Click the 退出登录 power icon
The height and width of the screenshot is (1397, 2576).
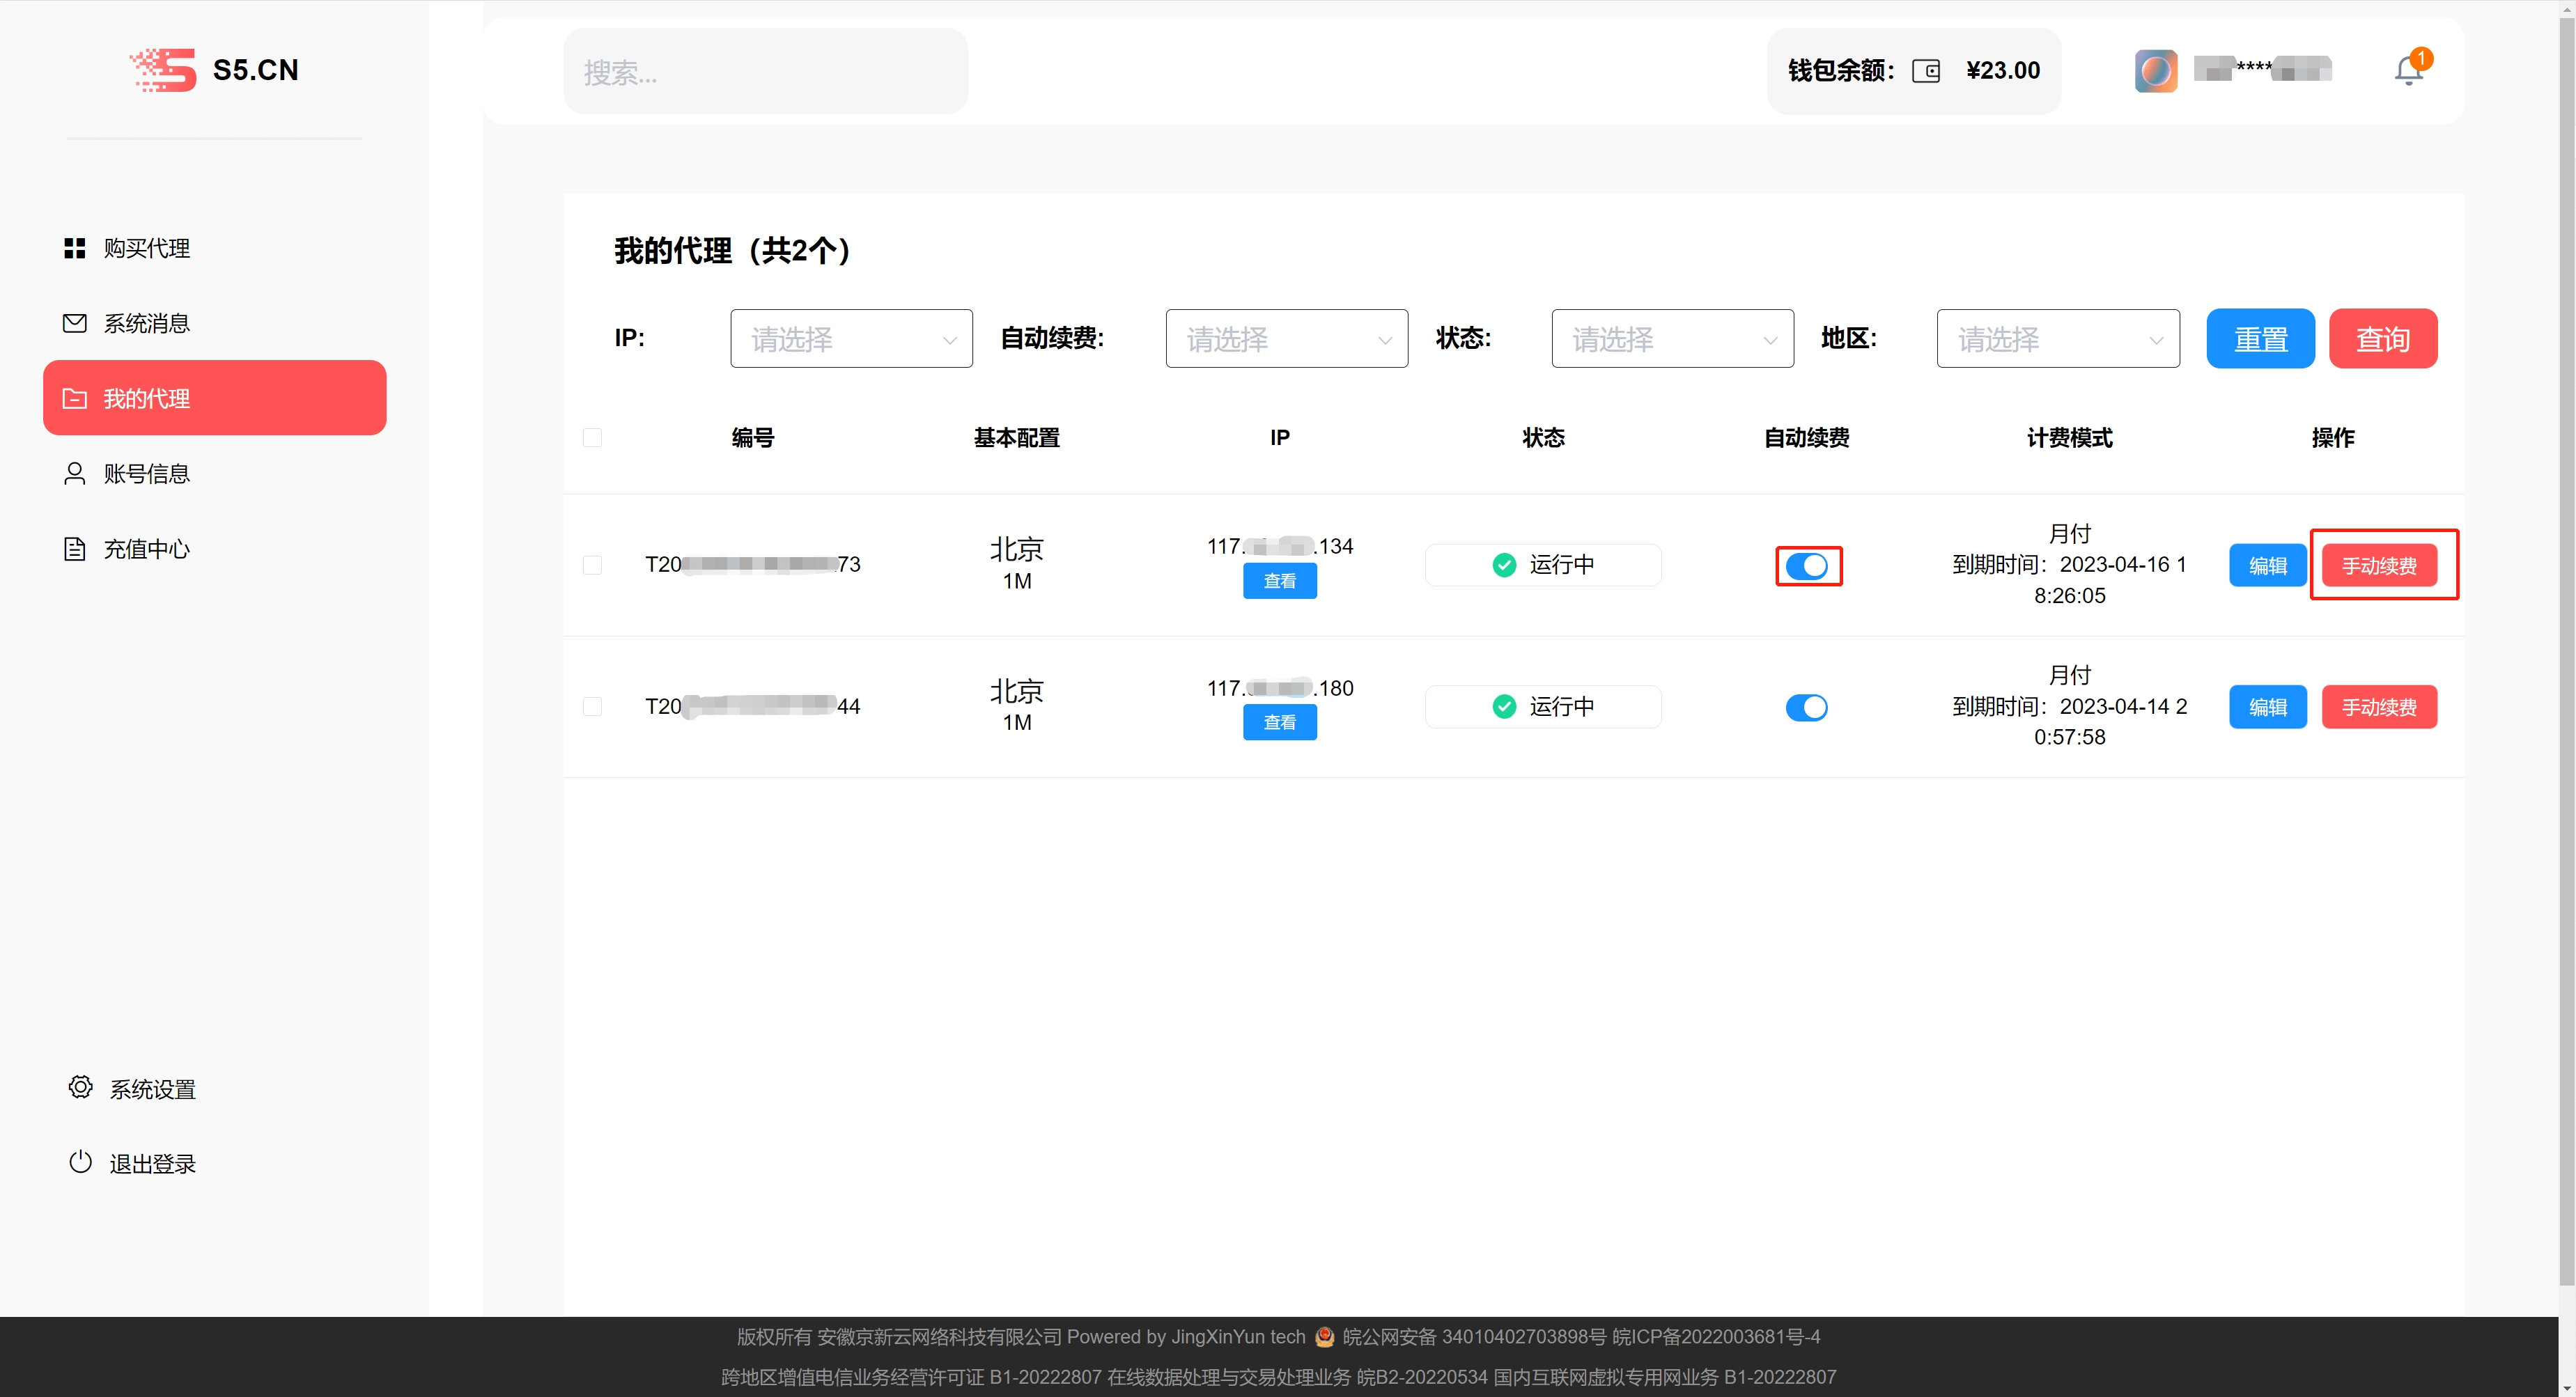[80, 1162]
